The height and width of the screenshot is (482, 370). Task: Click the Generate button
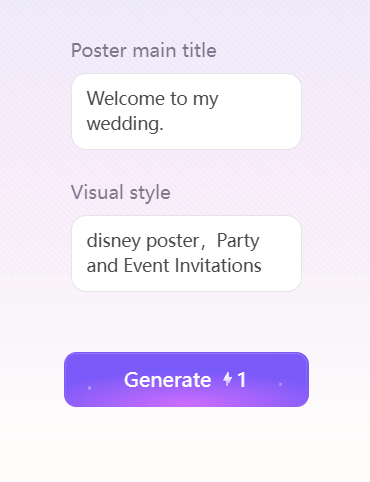point(186,379)
